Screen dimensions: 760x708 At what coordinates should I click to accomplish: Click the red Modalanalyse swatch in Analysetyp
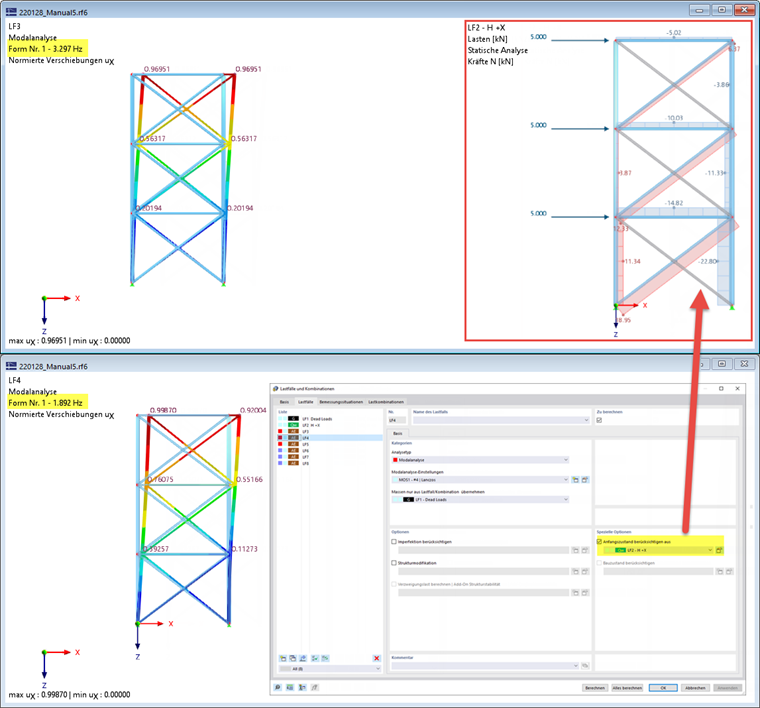tap(395, 460)
